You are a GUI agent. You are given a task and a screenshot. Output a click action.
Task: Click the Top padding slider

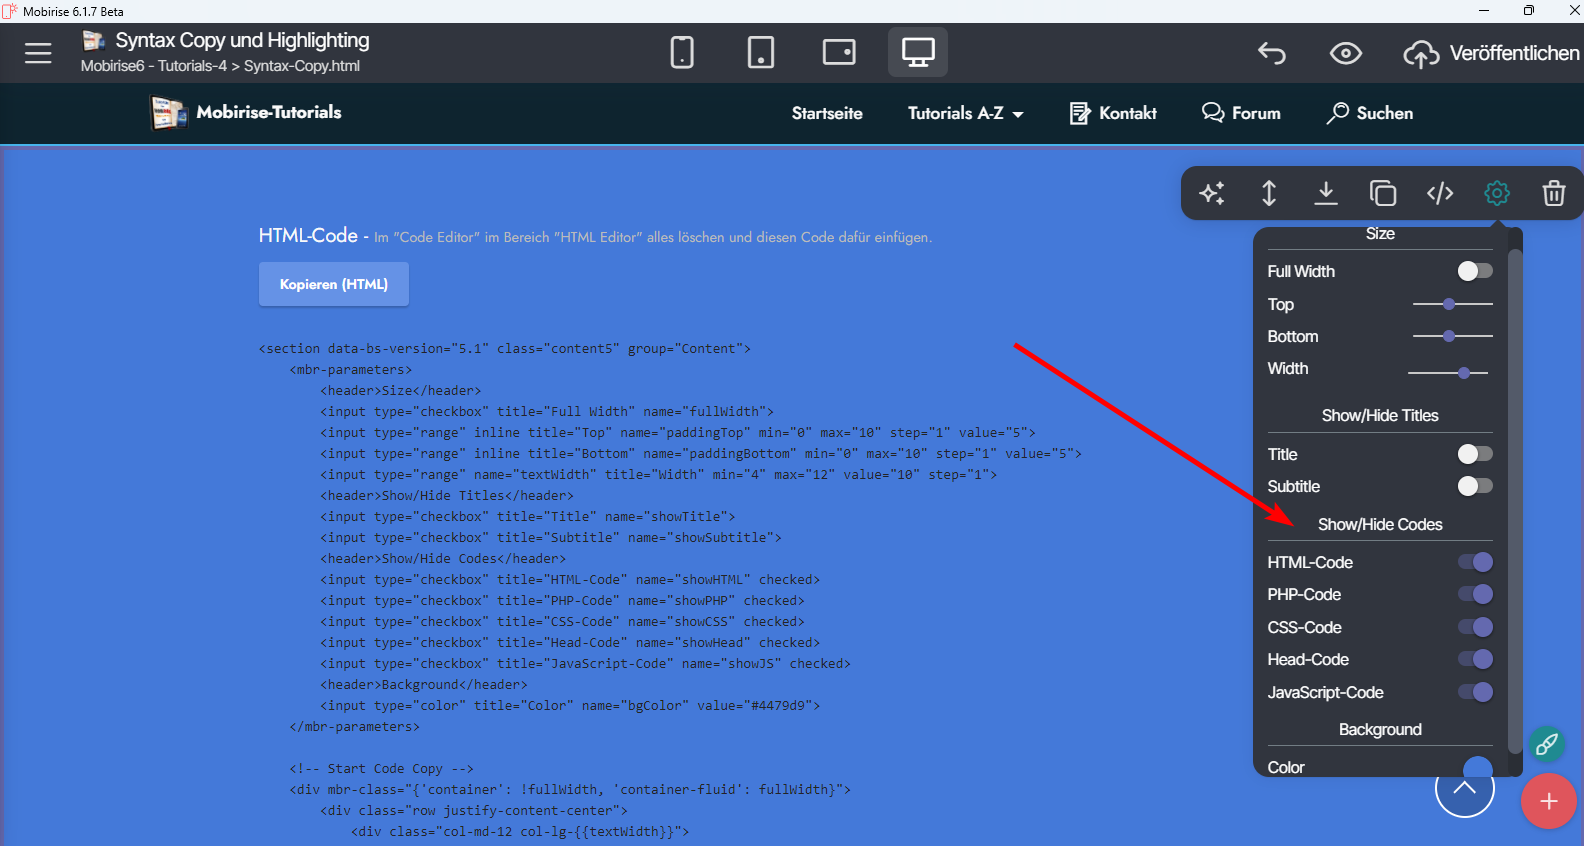[1452, 304]
